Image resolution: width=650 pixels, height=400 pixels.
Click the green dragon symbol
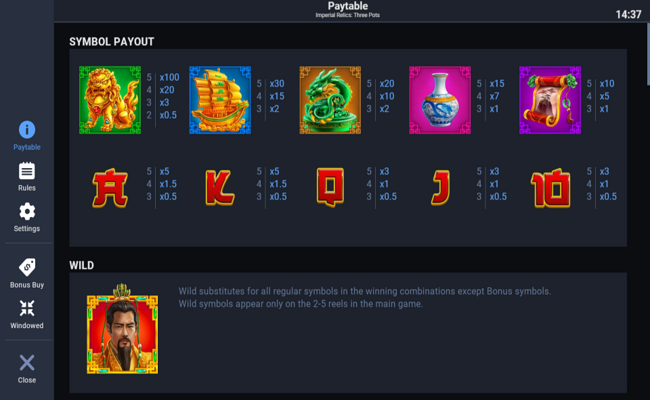[x=330, y=100]
